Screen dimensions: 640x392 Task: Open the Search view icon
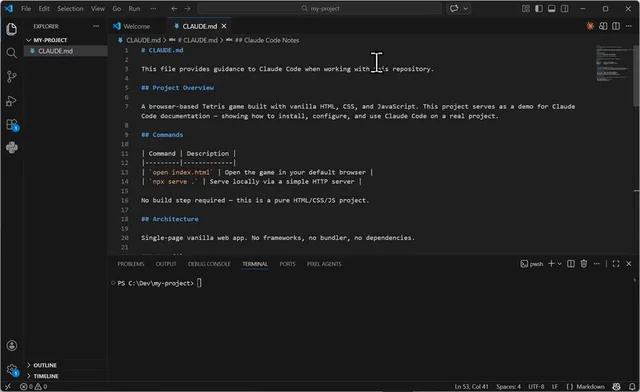pyautogui.click(x=12, y=53)
